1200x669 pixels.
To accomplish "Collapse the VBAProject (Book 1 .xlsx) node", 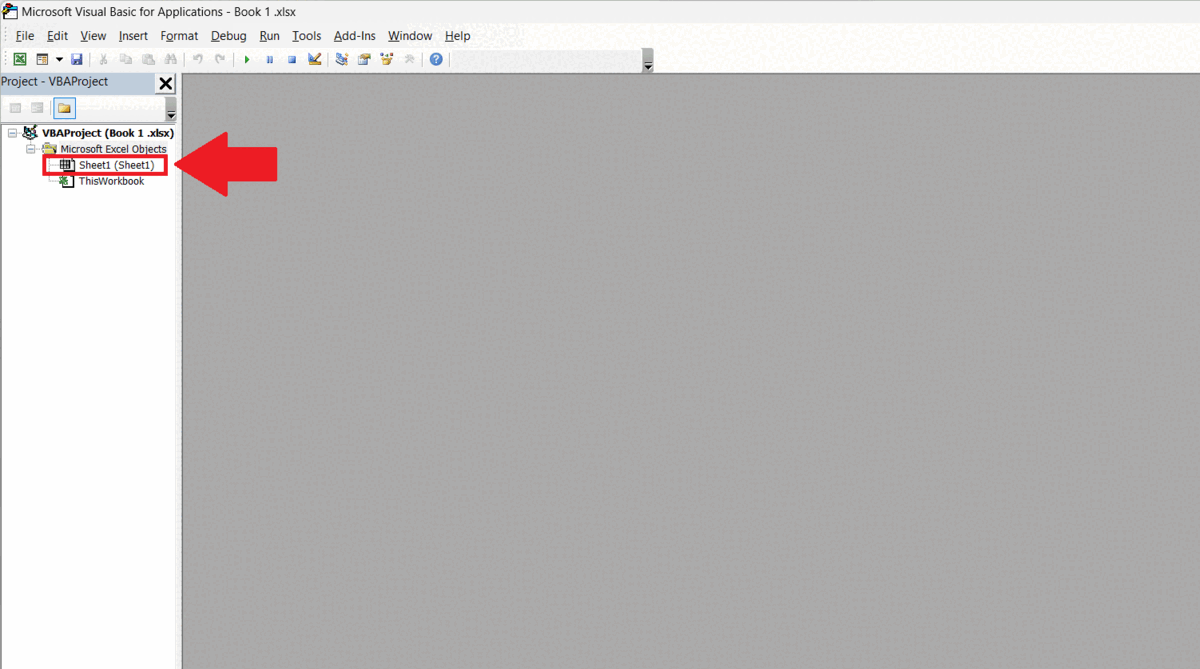I will coord(13,132).
